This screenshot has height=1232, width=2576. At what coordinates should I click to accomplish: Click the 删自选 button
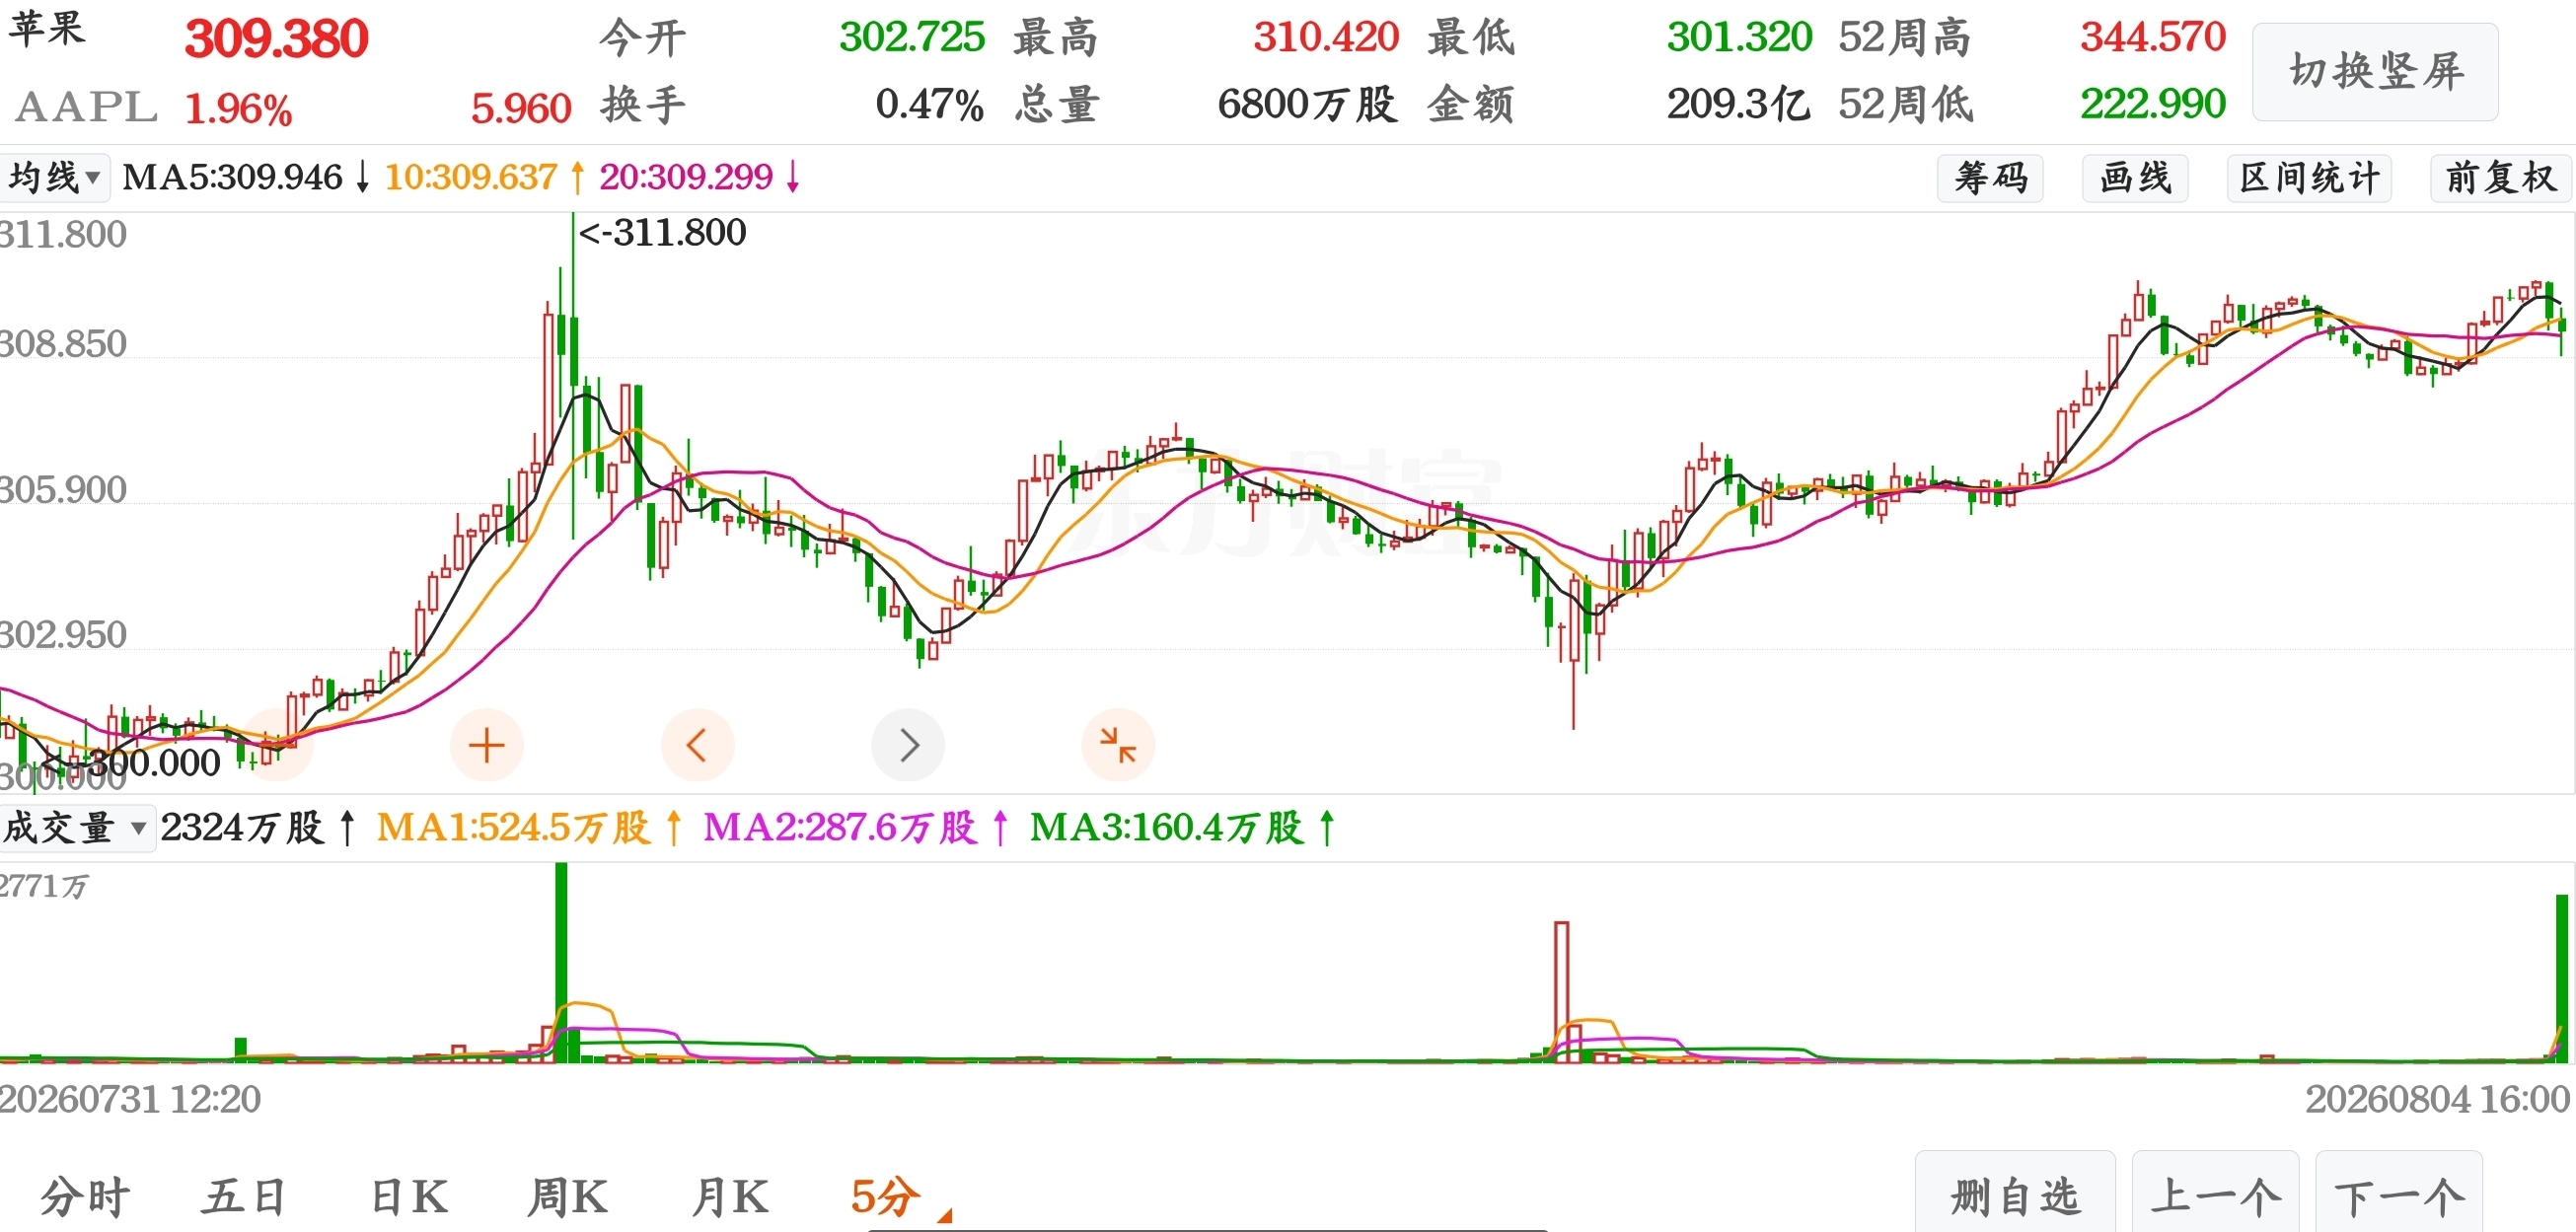pyautogui.click(x=2015, y=1194)
